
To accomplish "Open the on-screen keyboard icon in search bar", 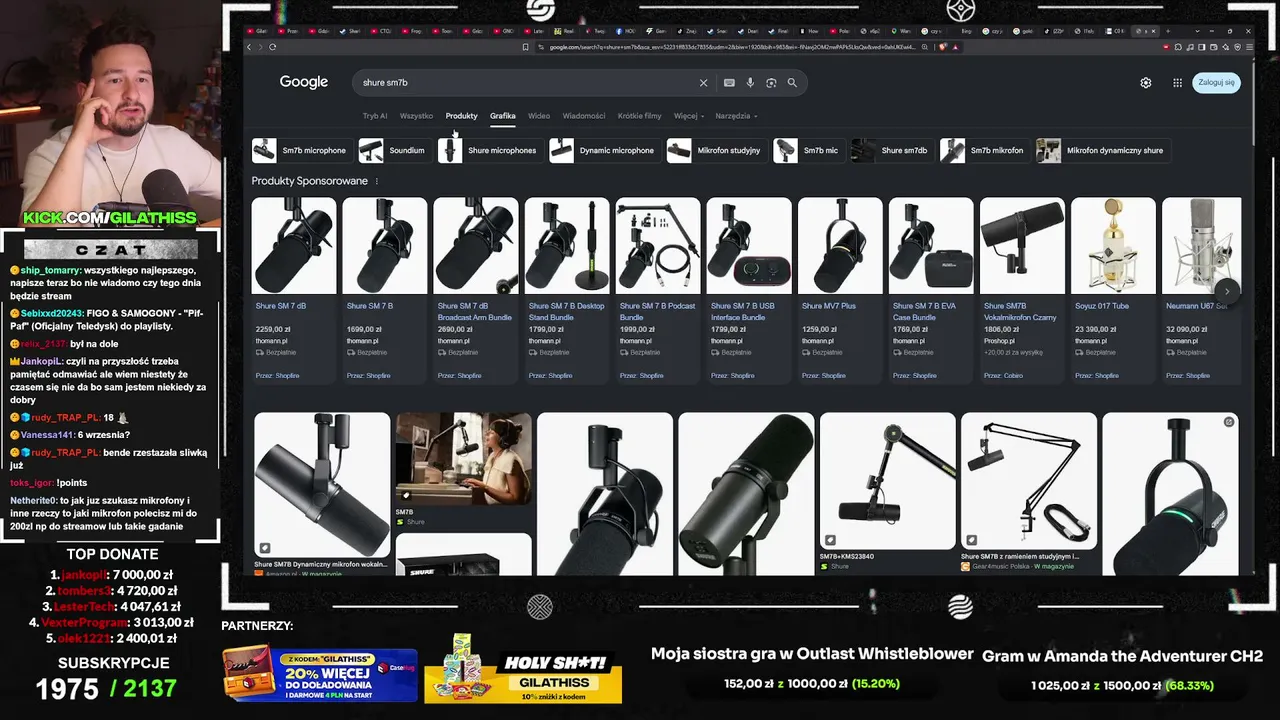I will point(729,83).
